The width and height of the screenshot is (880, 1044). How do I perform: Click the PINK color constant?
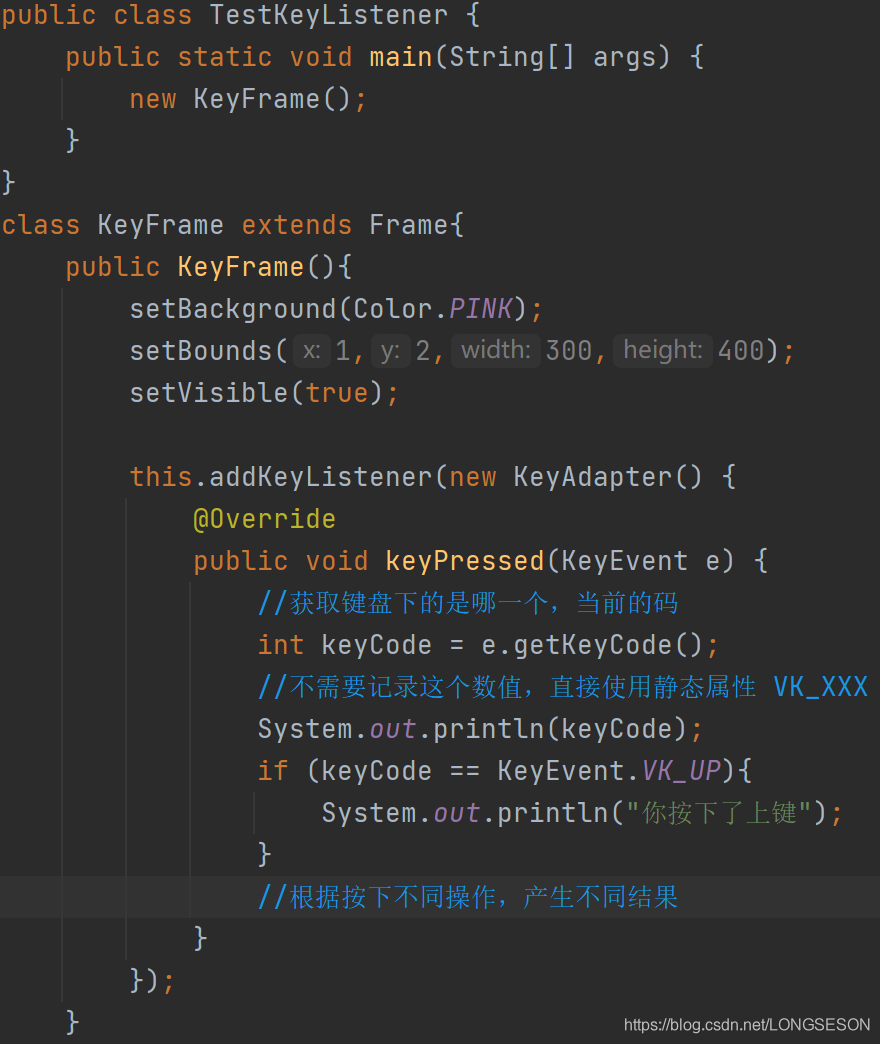(481, 309)
